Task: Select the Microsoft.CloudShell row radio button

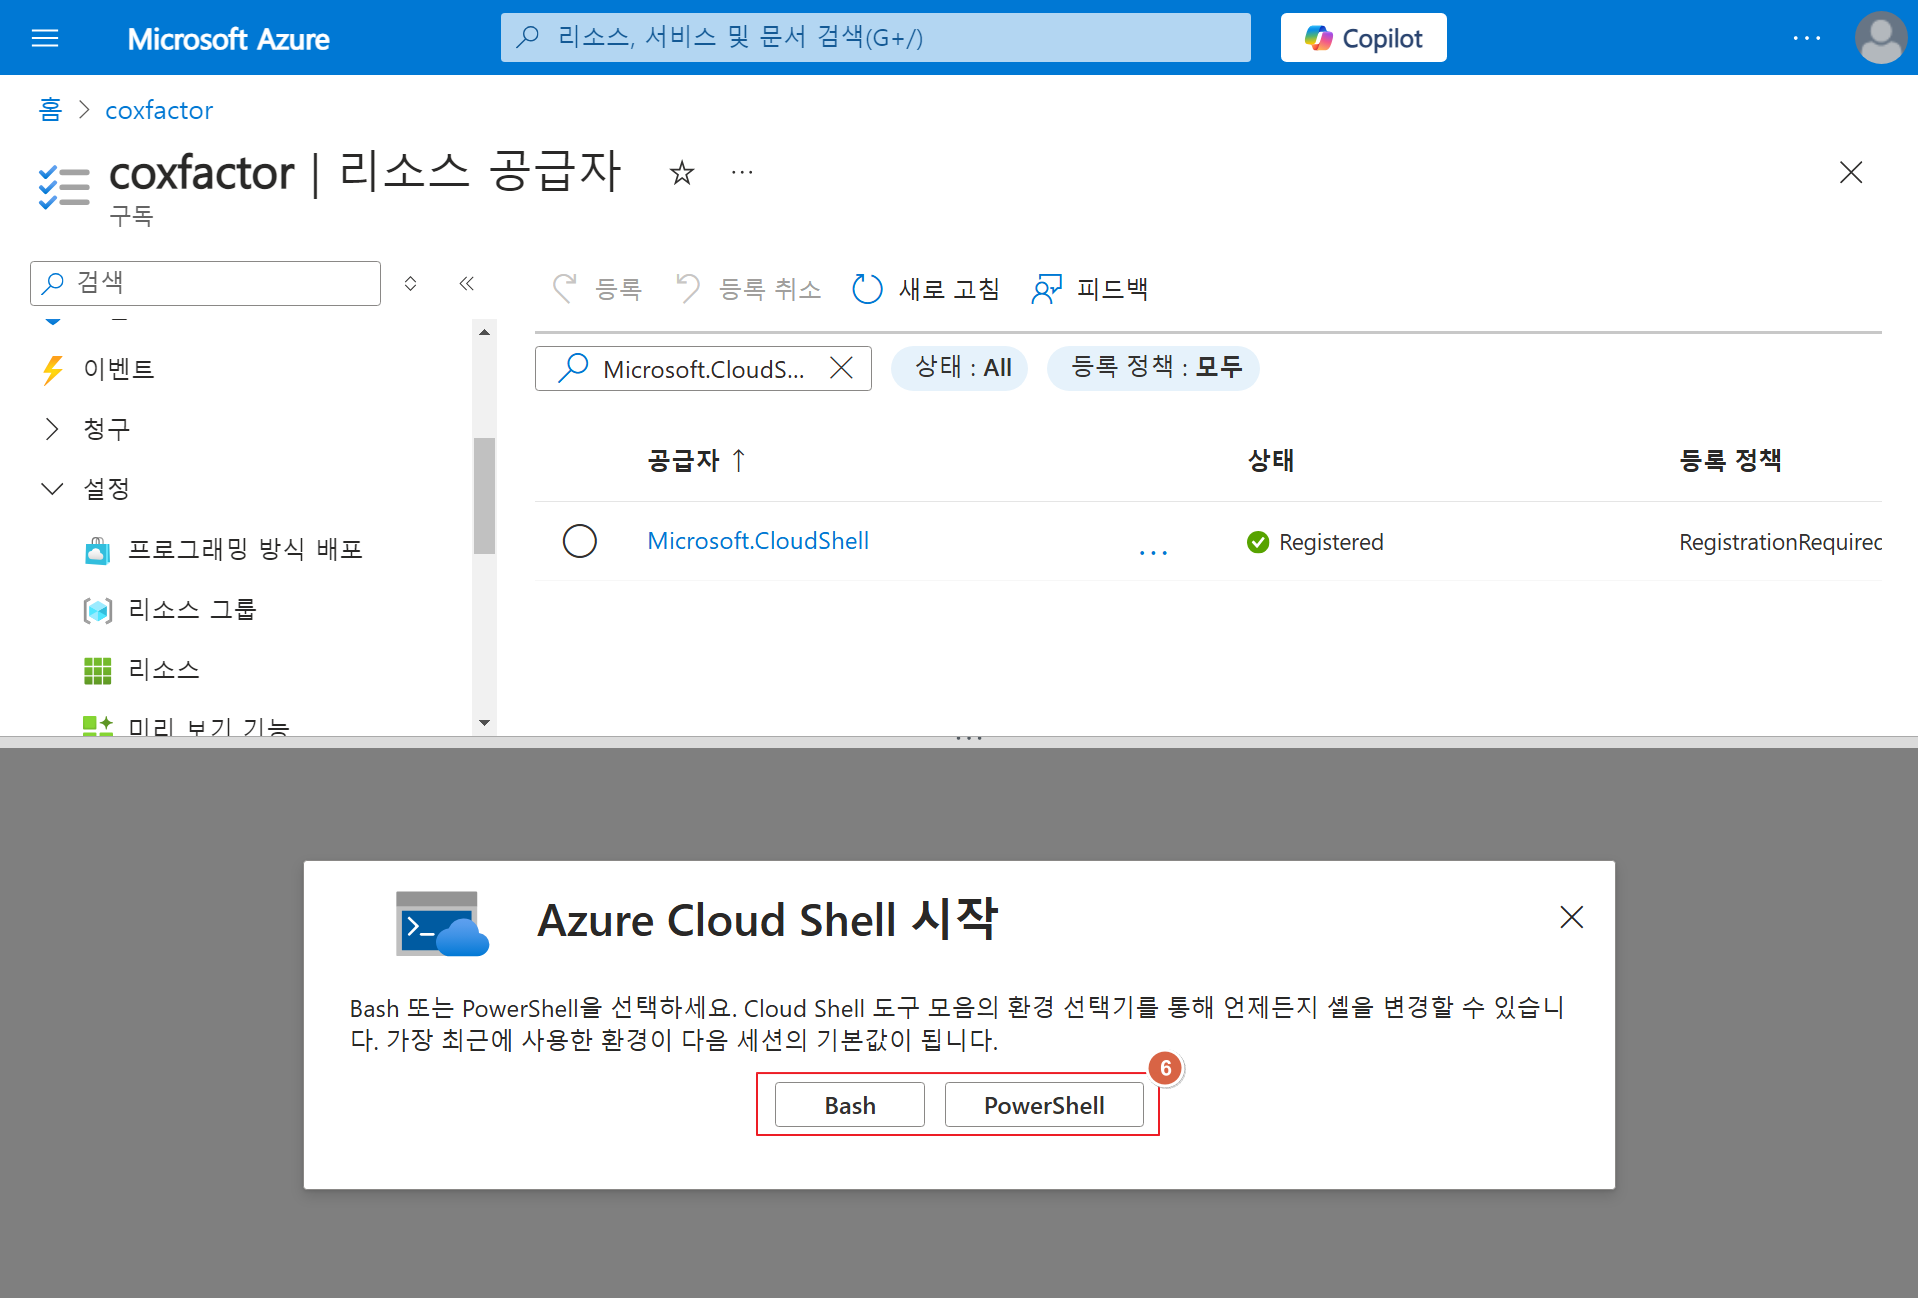Action: (579, 541)
